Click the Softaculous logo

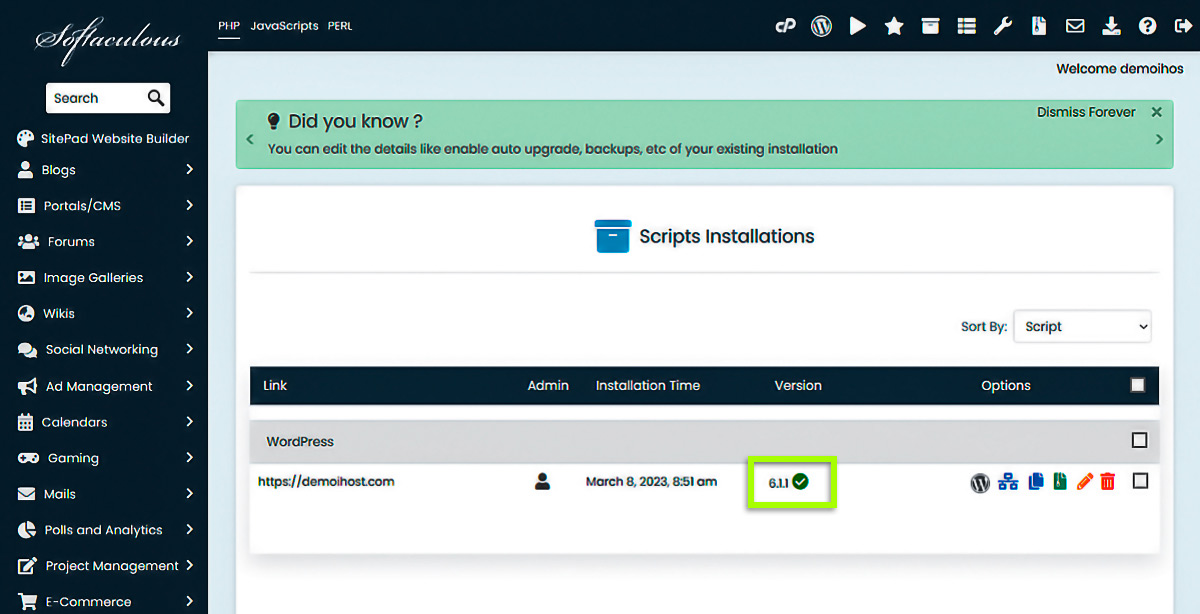(x=108, y=40)
